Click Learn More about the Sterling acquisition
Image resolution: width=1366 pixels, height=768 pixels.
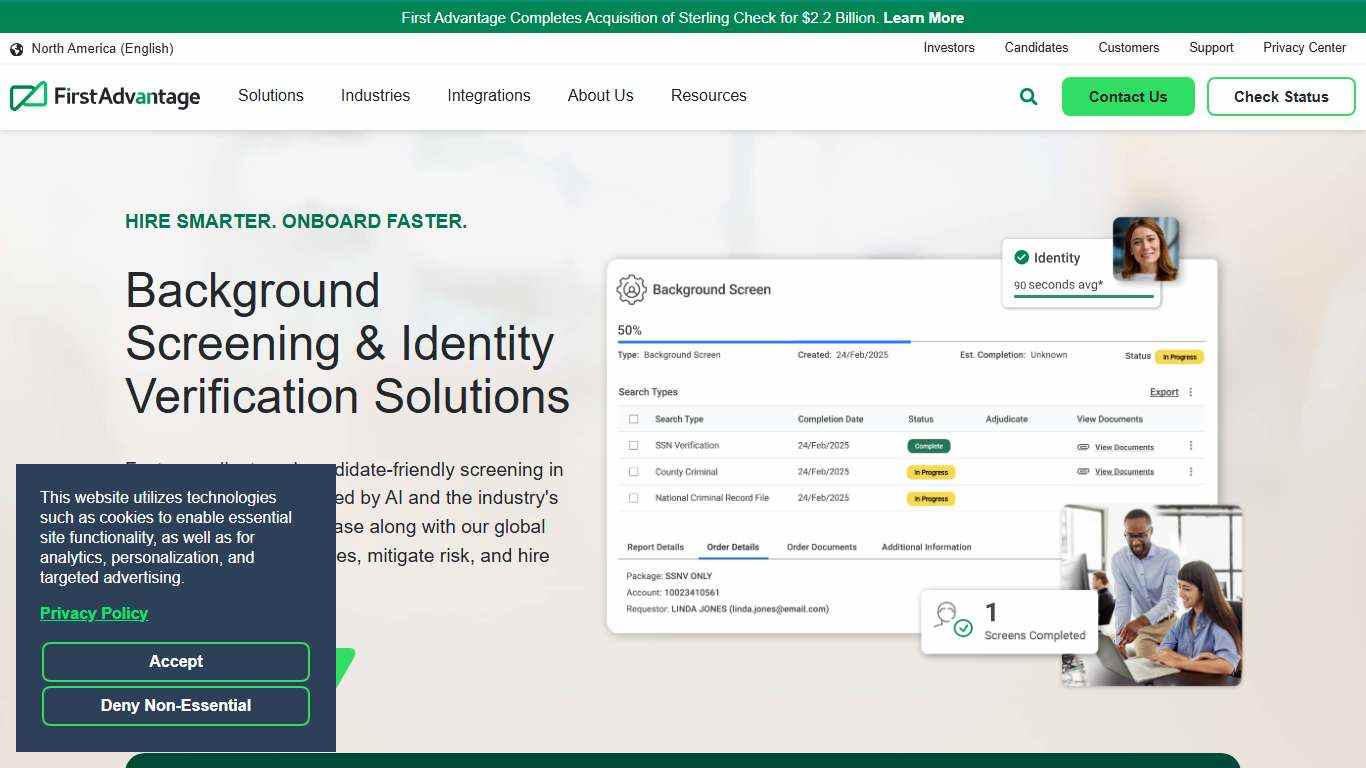pyautogui.click(x=923, y=17)
